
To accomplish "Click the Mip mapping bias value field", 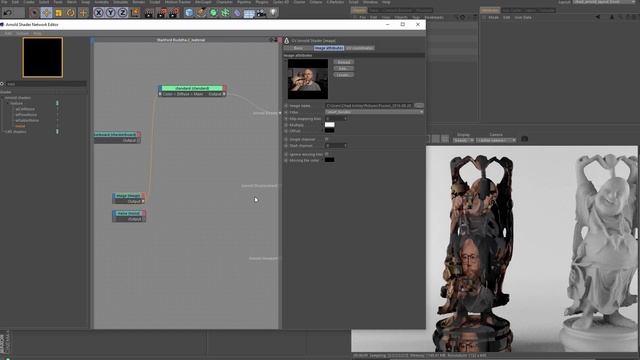I will coord(336,118).
